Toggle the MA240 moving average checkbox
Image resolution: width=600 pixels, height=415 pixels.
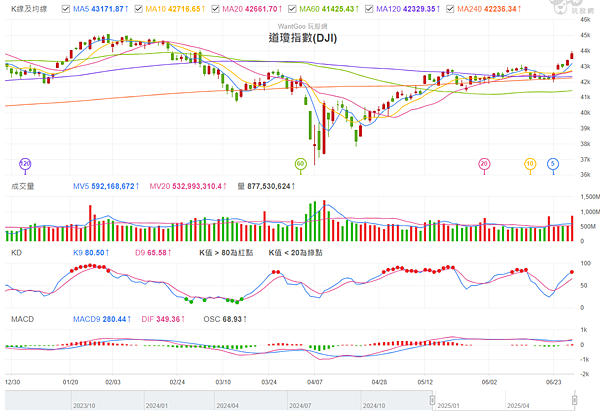click(450, 9)
